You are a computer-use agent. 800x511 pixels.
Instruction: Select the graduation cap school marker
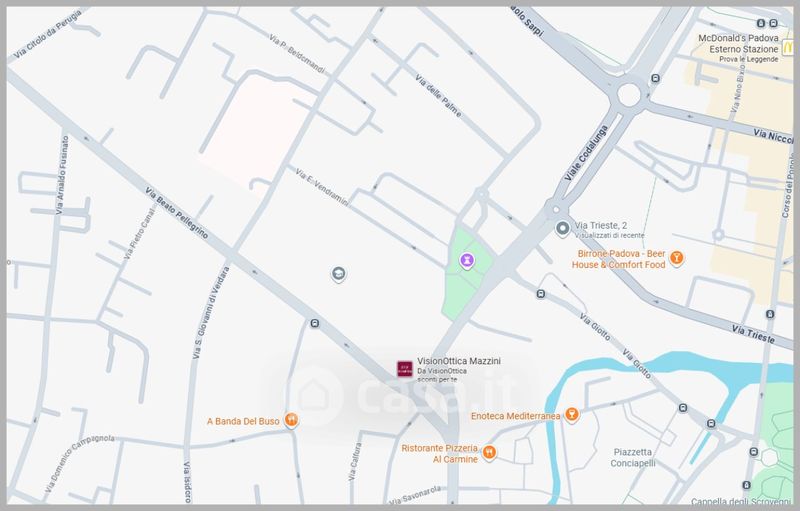(338, 274)
